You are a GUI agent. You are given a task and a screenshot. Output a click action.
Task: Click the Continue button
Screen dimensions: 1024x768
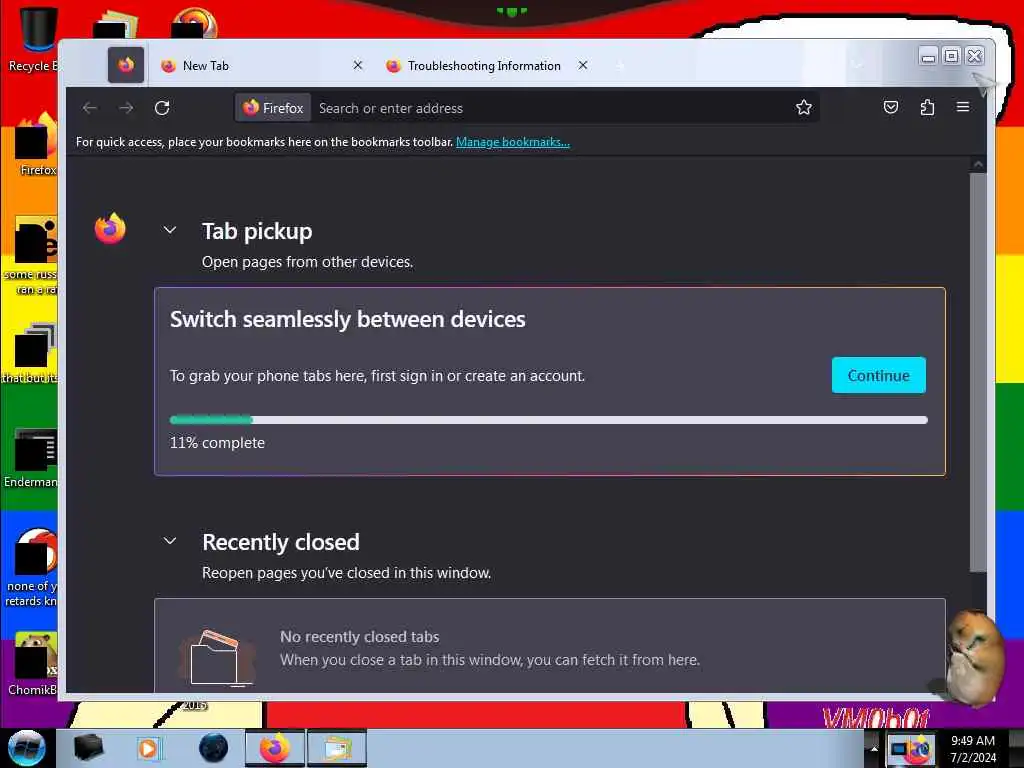878,376
